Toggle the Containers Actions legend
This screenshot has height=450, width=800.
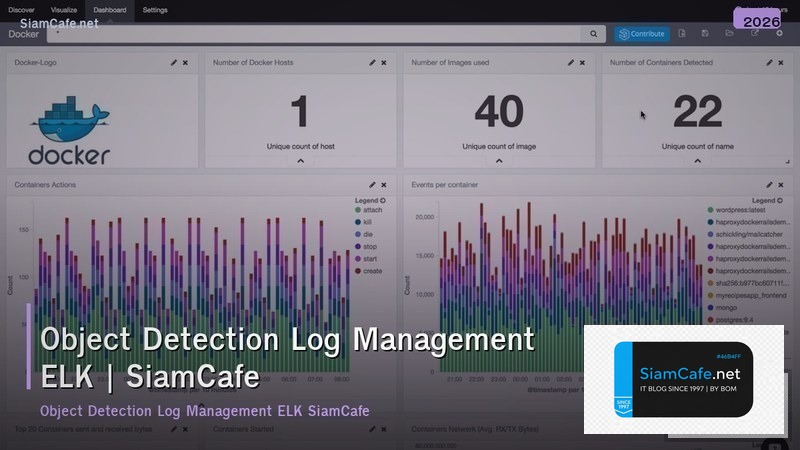(x=370, y=201)
